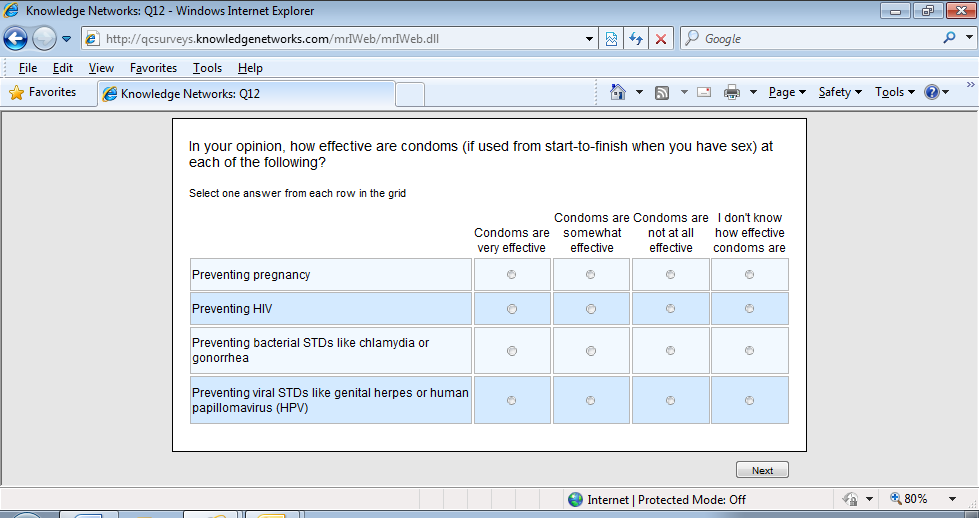Open the search provider dropdown arrow
The height and width of the screenshot is (518, 979).
click(969, 37)
